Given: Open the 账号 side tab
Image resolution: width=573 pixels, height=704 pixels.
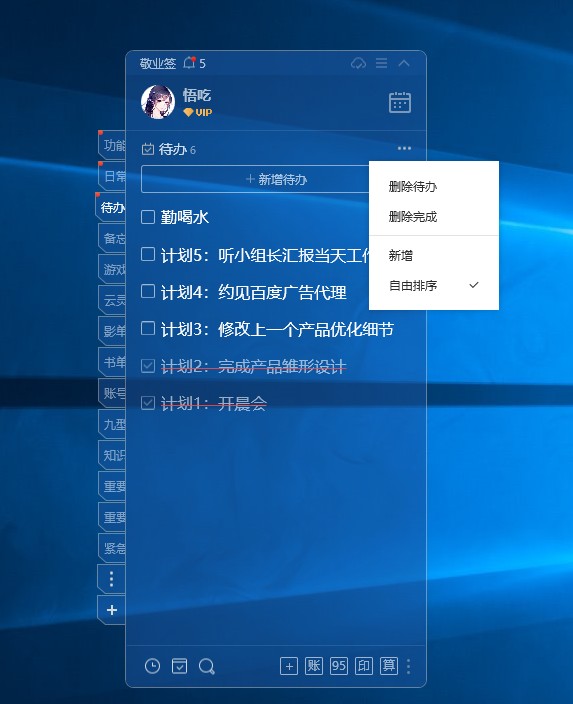Looking at the screenshot, I should click(x=112, y=393).
